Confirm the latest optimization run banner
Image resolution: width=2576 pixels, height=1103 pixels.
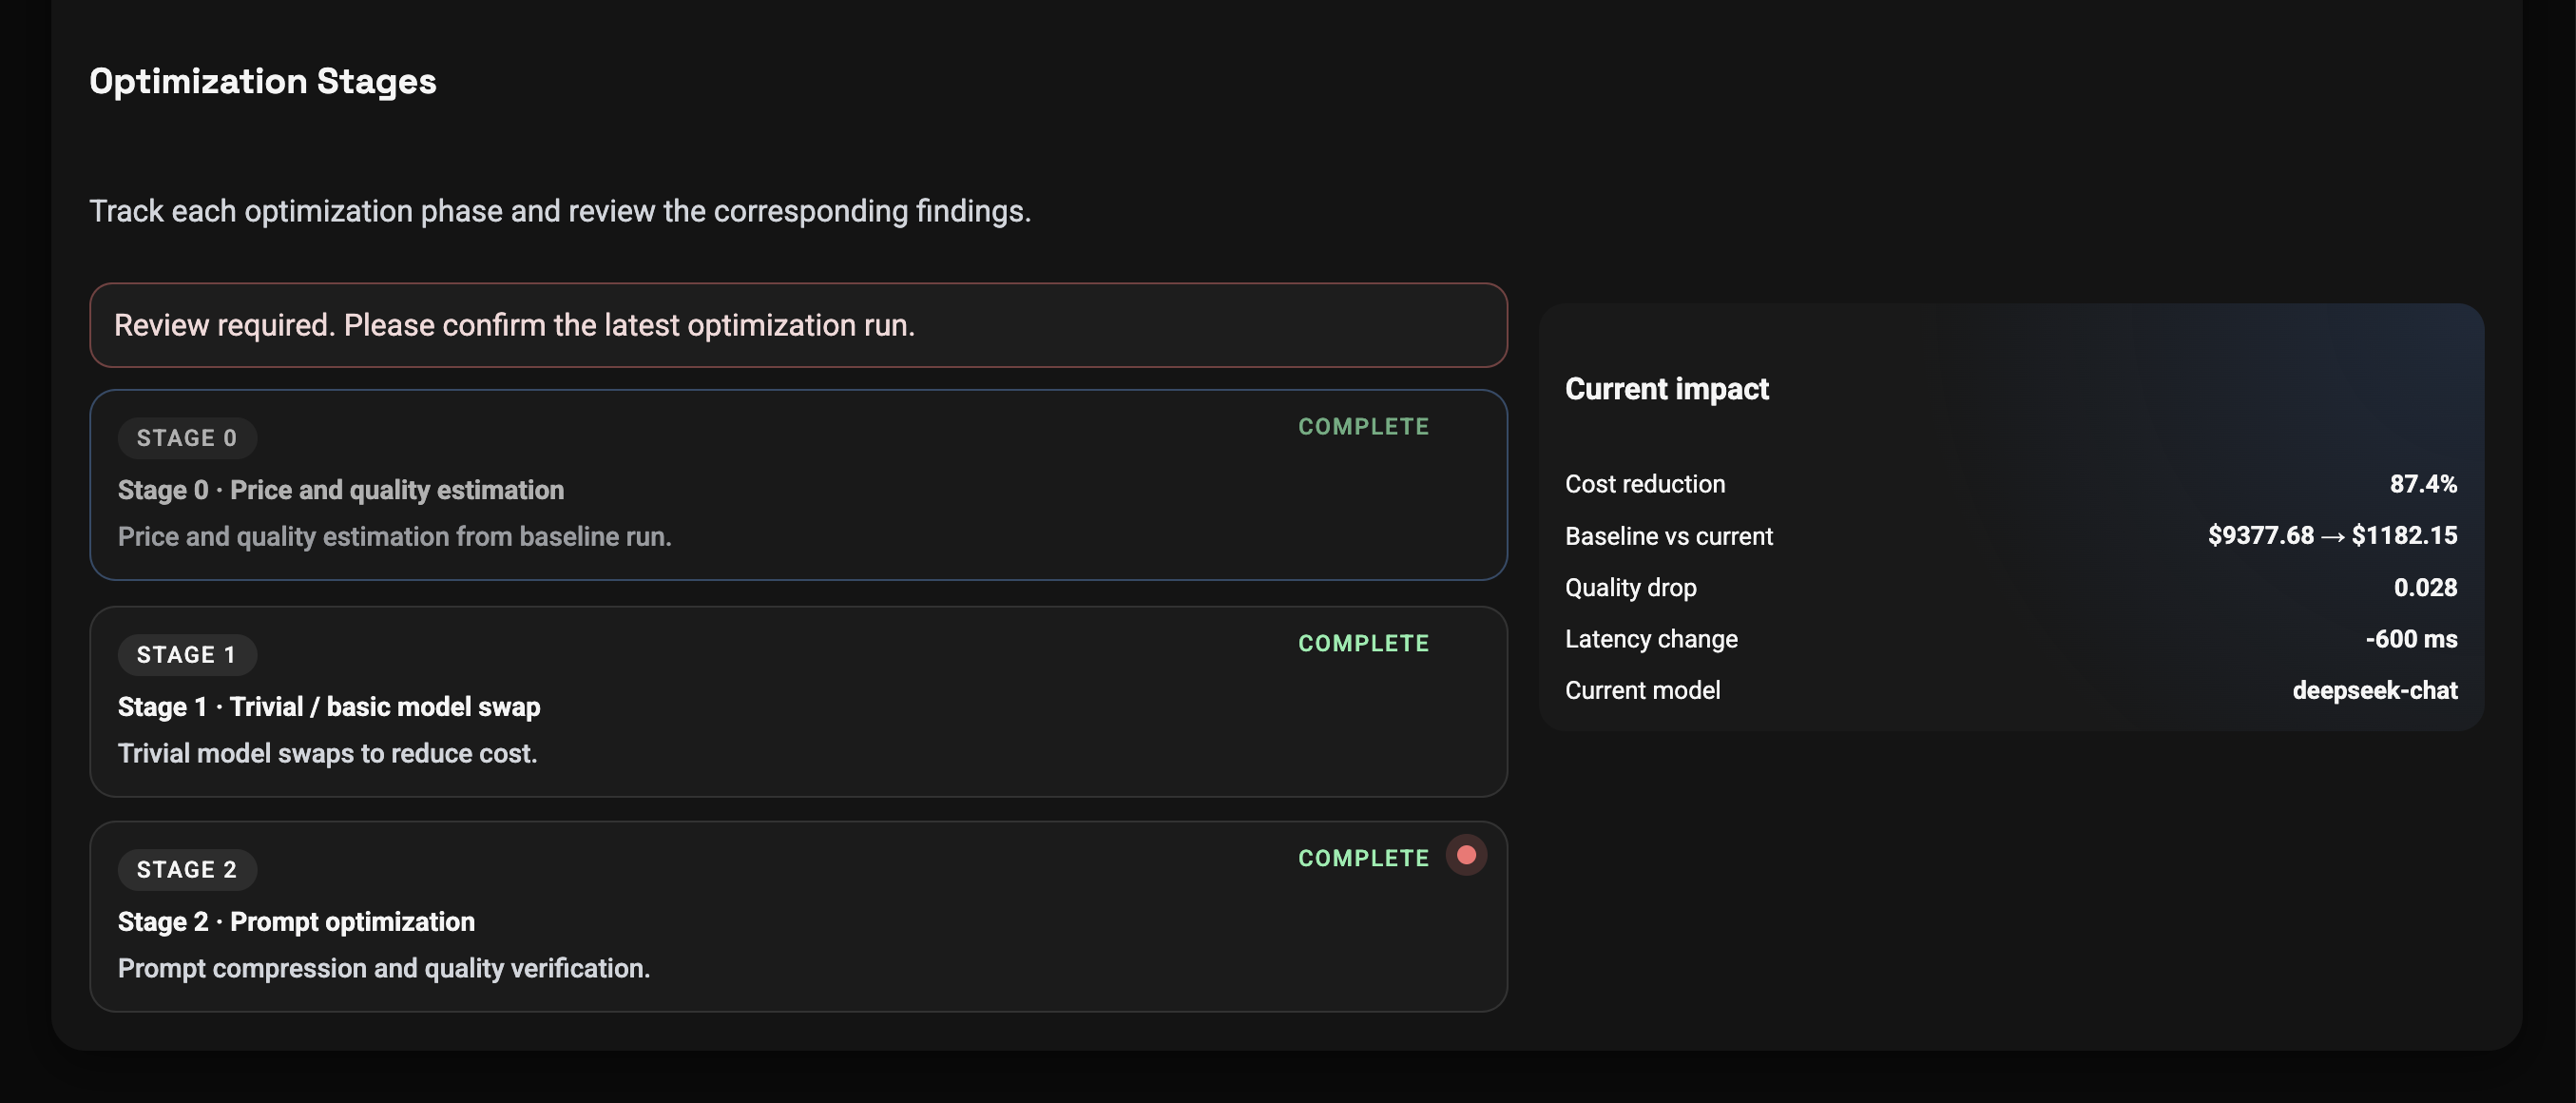[x=800, y=325]
